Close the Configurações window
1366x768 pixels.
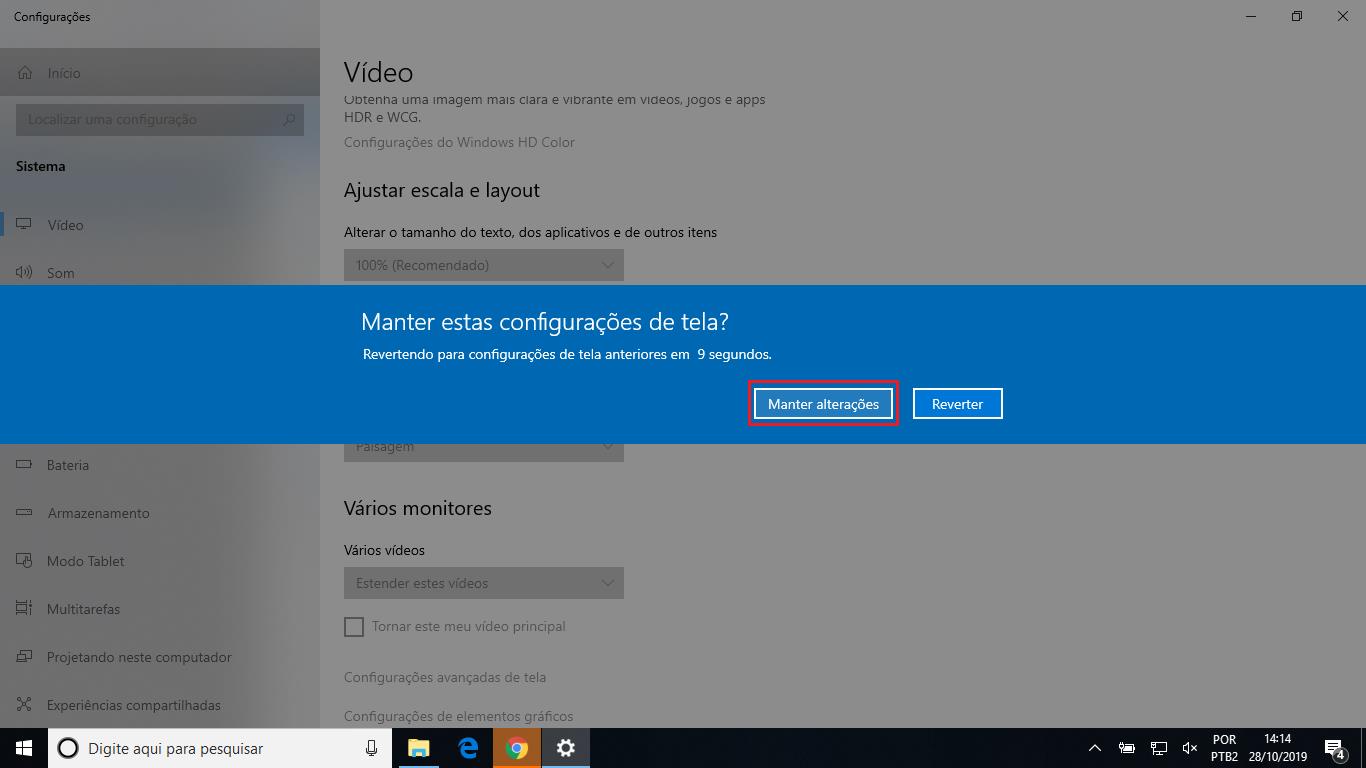tap(1343, 16)
